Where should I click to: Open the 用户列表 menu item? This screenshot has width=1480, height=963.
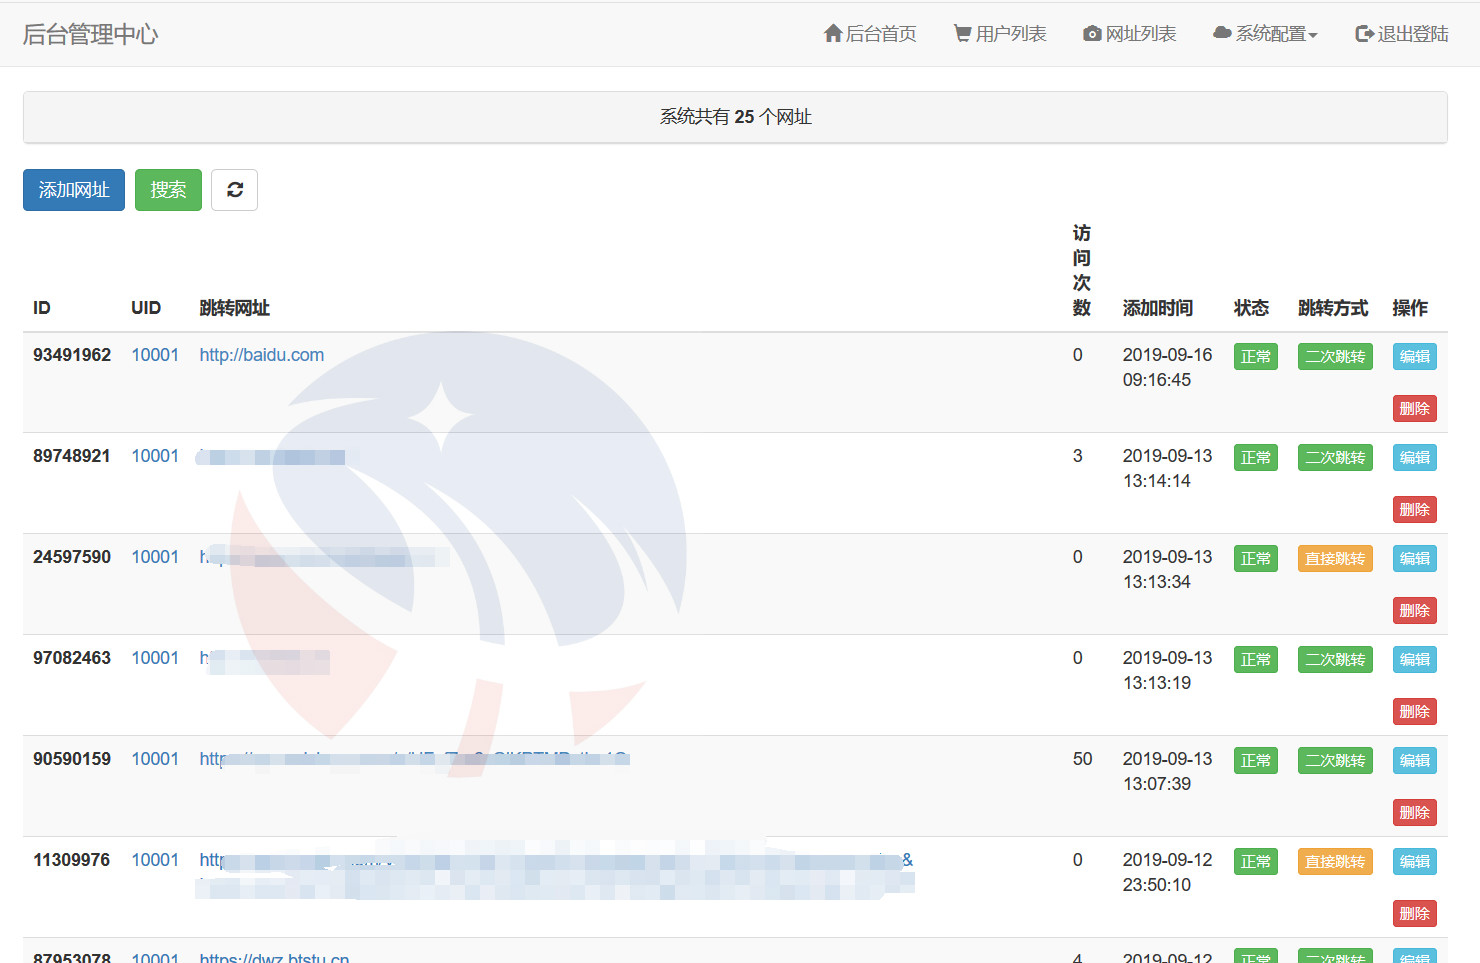point(1010,34)
